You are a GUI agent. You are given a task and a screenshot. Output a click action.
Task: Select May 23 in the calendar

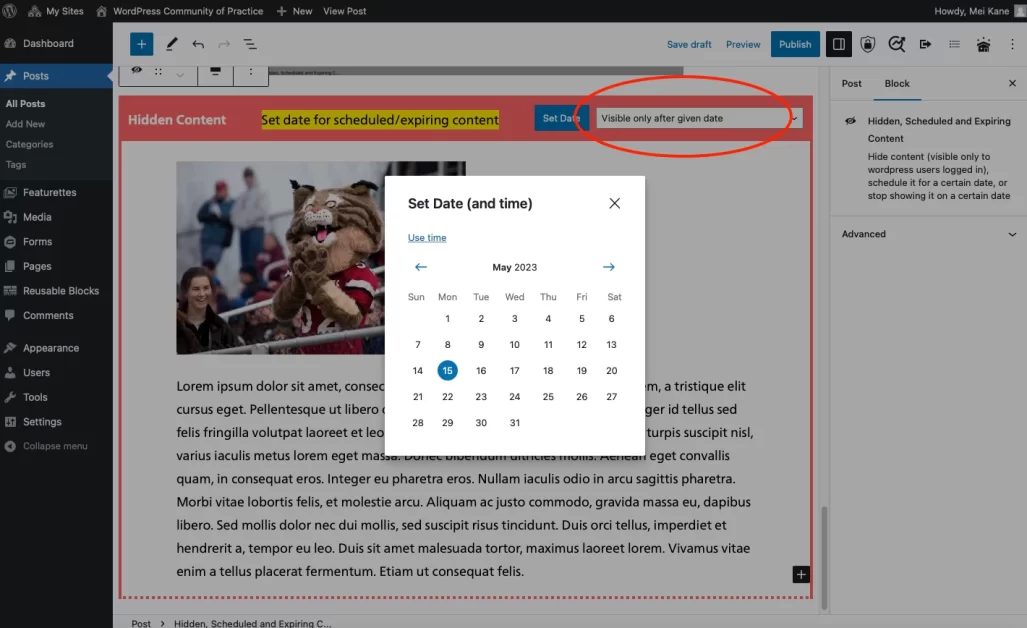481,397
